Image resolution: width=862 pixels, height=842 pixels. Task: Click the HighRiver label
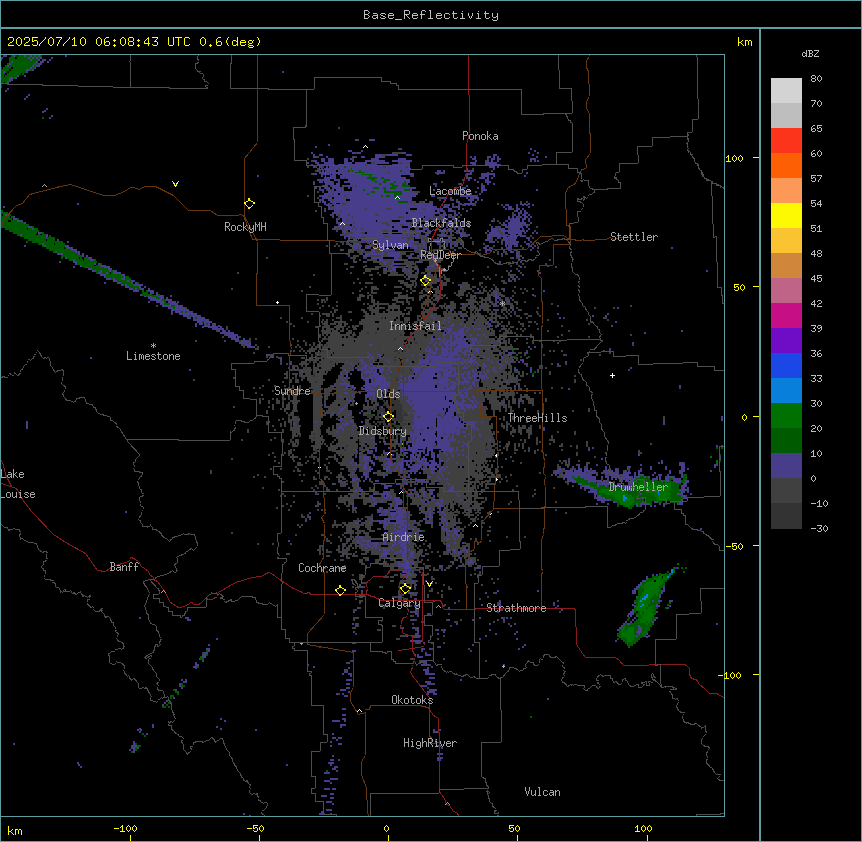(430, 743)
